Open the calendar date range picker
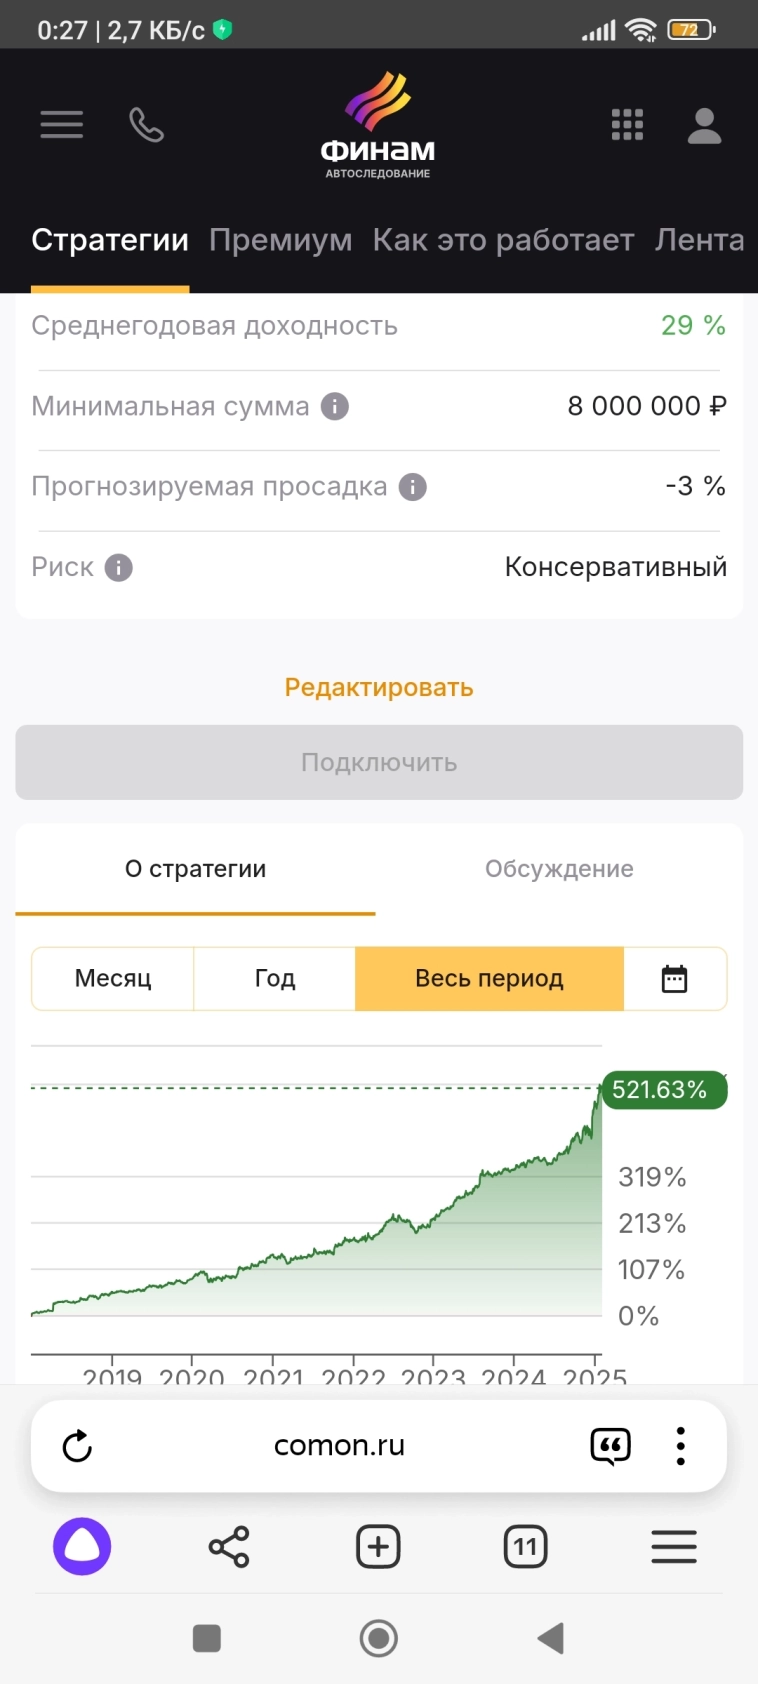The image size is (758, 1684). click(675, 979)
